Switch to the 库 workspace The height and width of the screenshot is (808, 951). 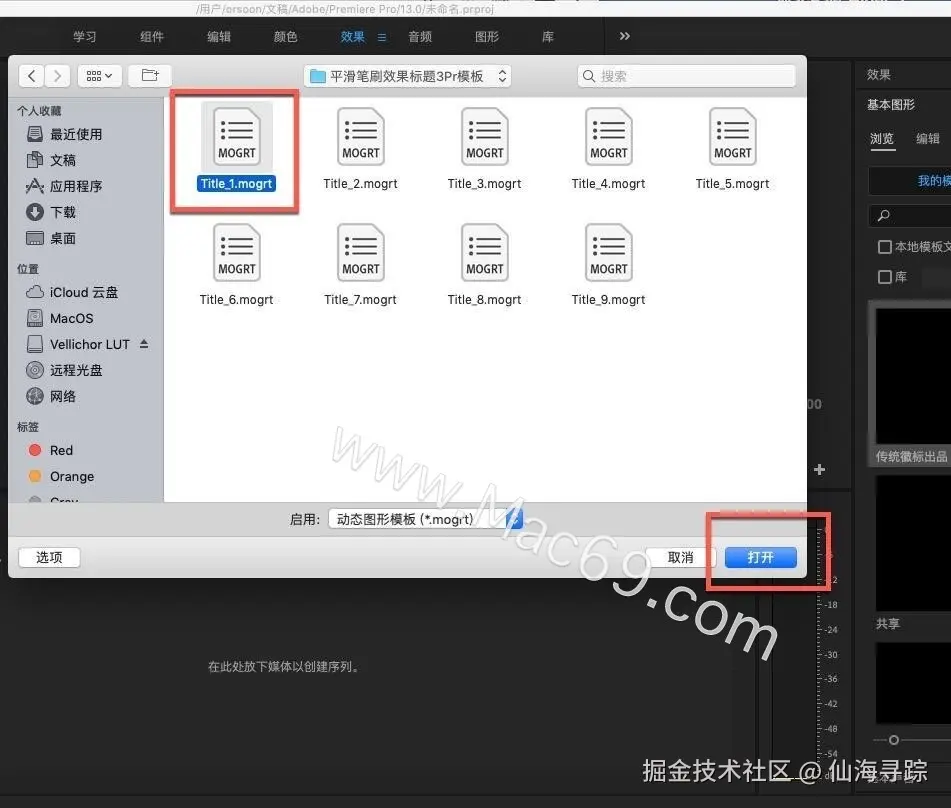pos(548,37)
